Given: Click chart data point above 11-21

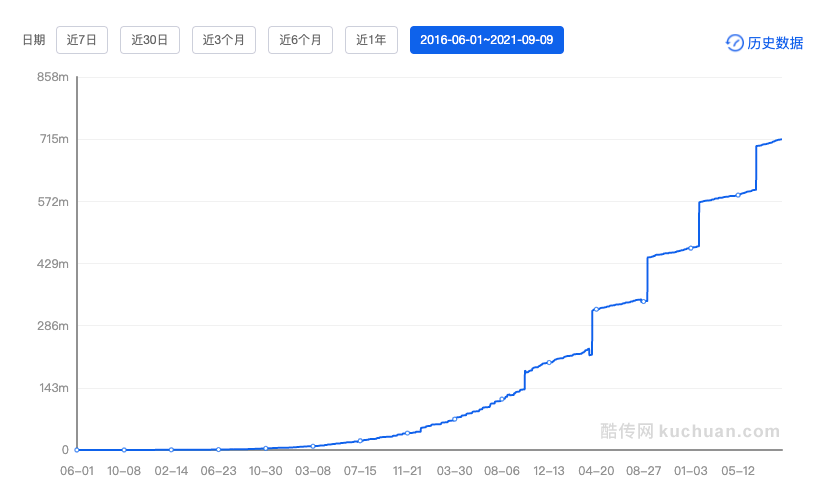Looking at the screenshot, I should pyautogui.click(x=407, y=433).
